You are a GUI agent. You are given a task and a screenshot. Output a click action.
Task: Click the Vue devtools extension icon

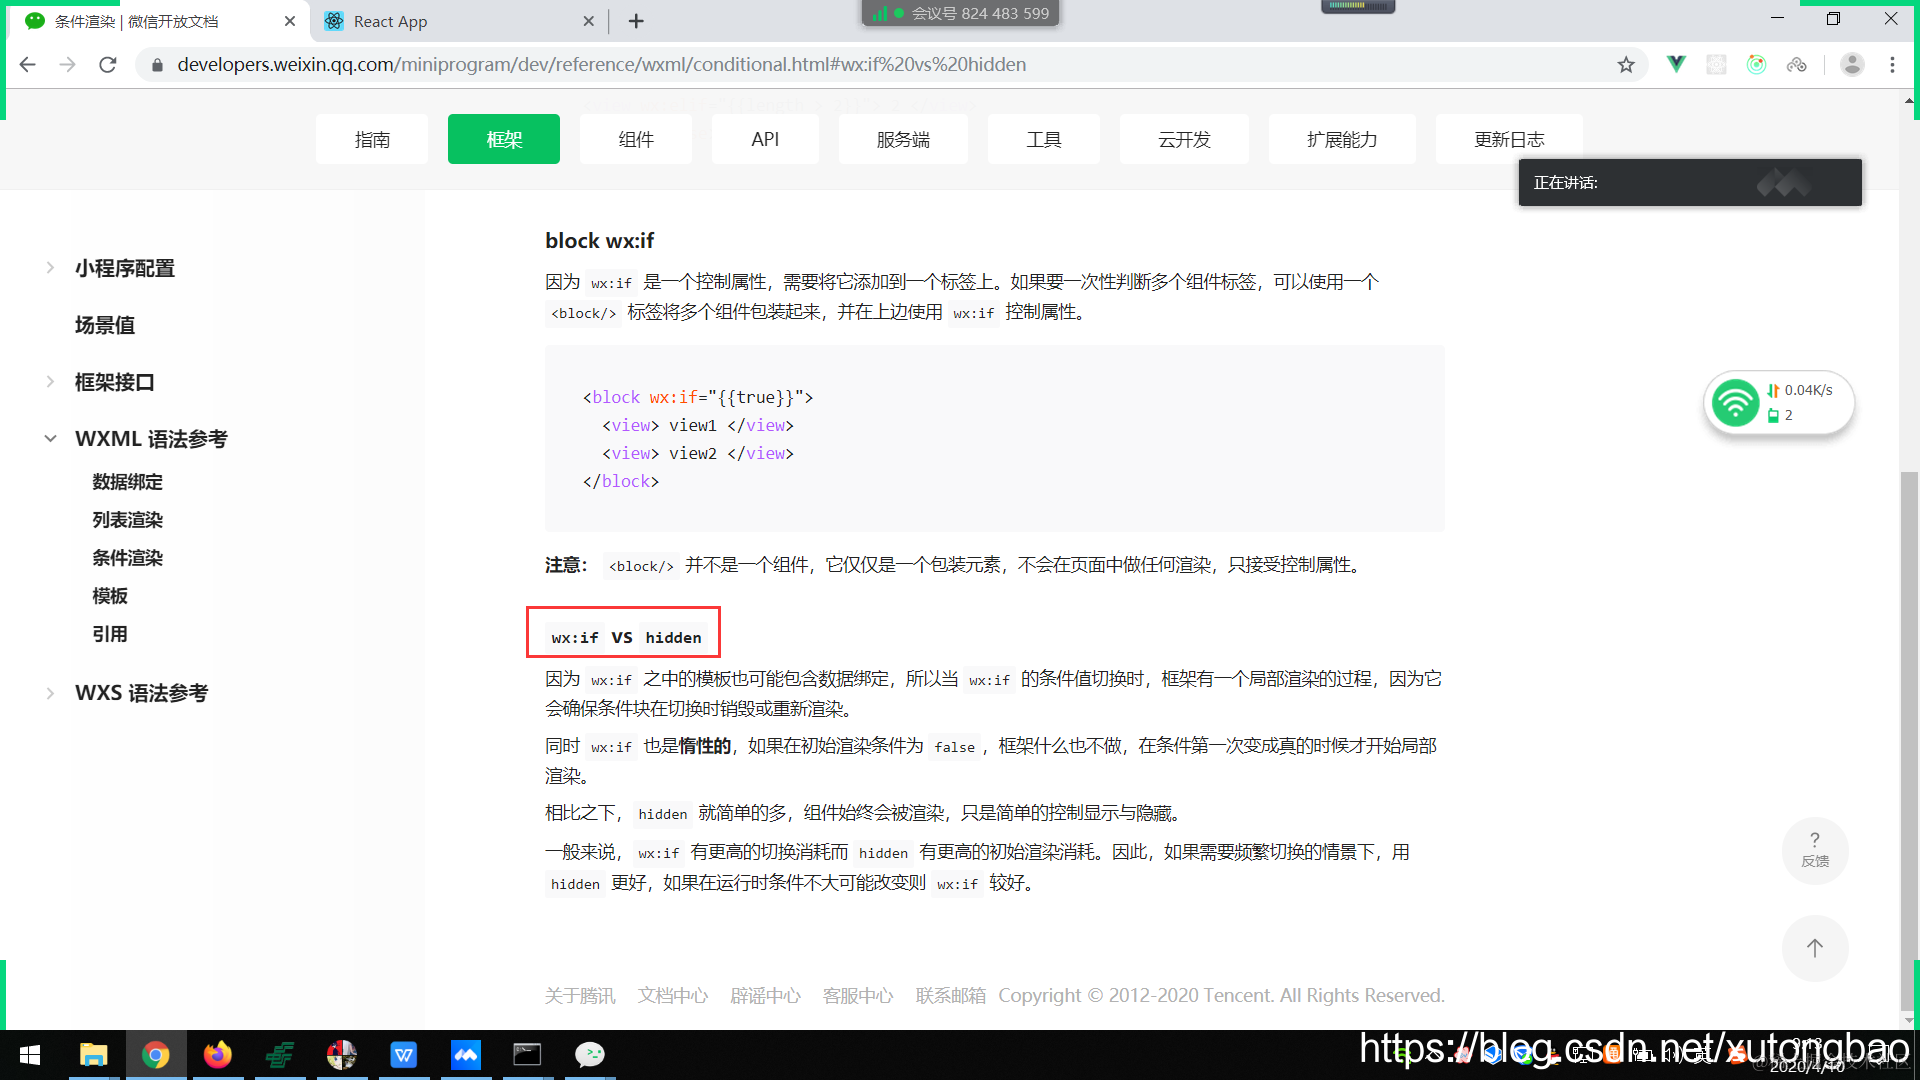(1676, 65)
